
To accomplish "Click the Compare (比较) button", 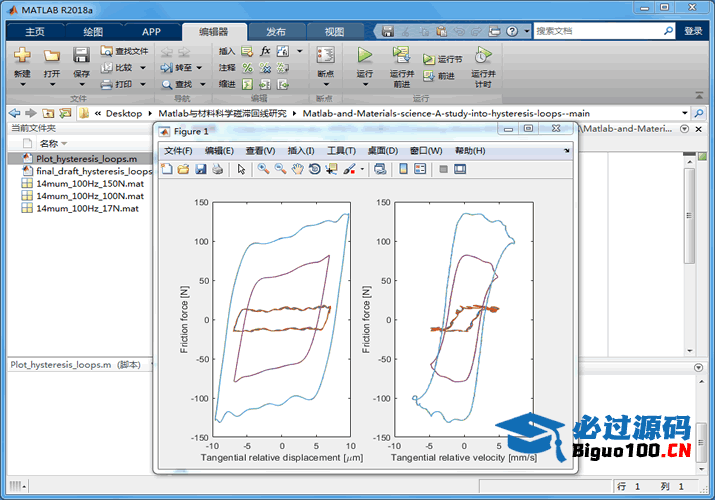I will pos(118,67).
